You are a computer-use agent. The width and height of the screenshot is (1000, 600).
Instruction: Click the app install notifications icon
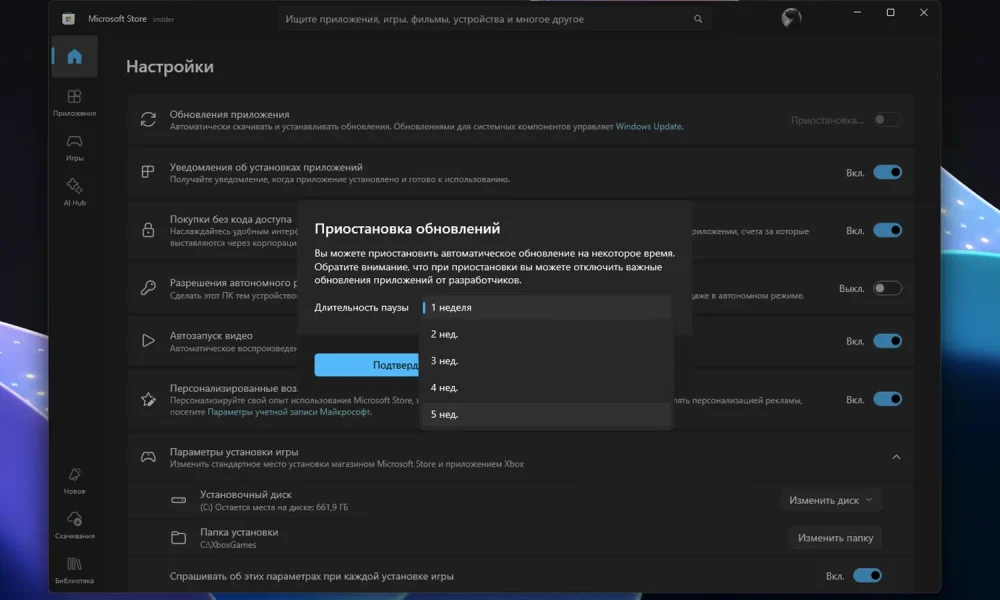pyautogui.click(x=148, y=172)
